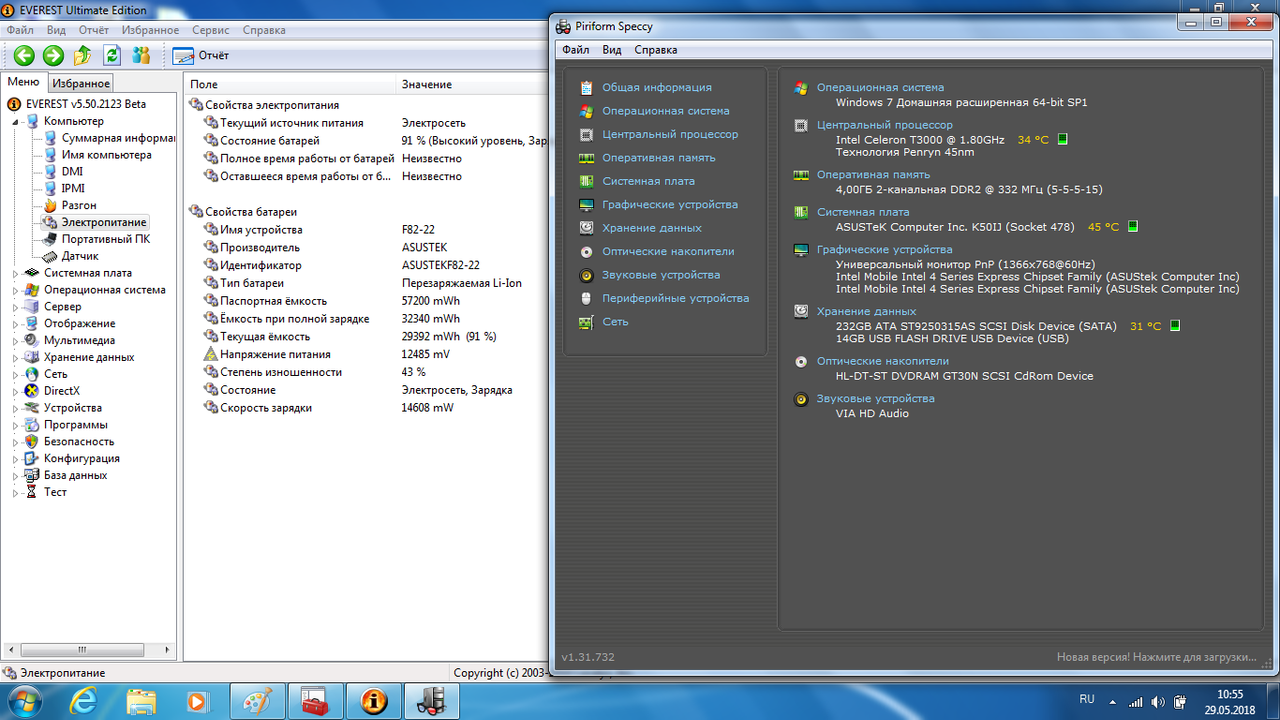The image size is (1280, 720).
Task: Open Оптические накопители in Speccy sidebar
Action: (668, 251)
